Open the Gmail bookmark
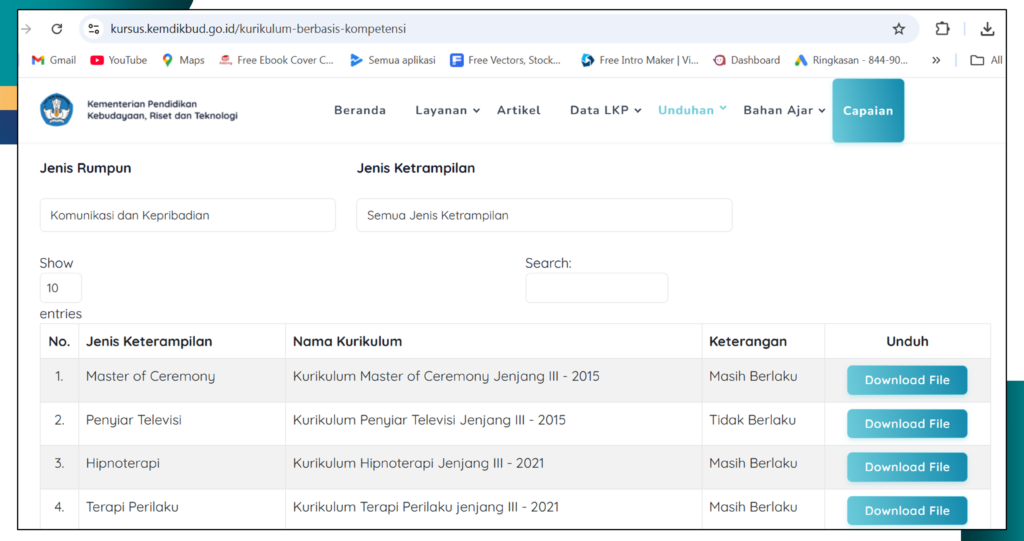Viewport: 1024px width, 541px height. pyautogui.click(x=54, y=60)
